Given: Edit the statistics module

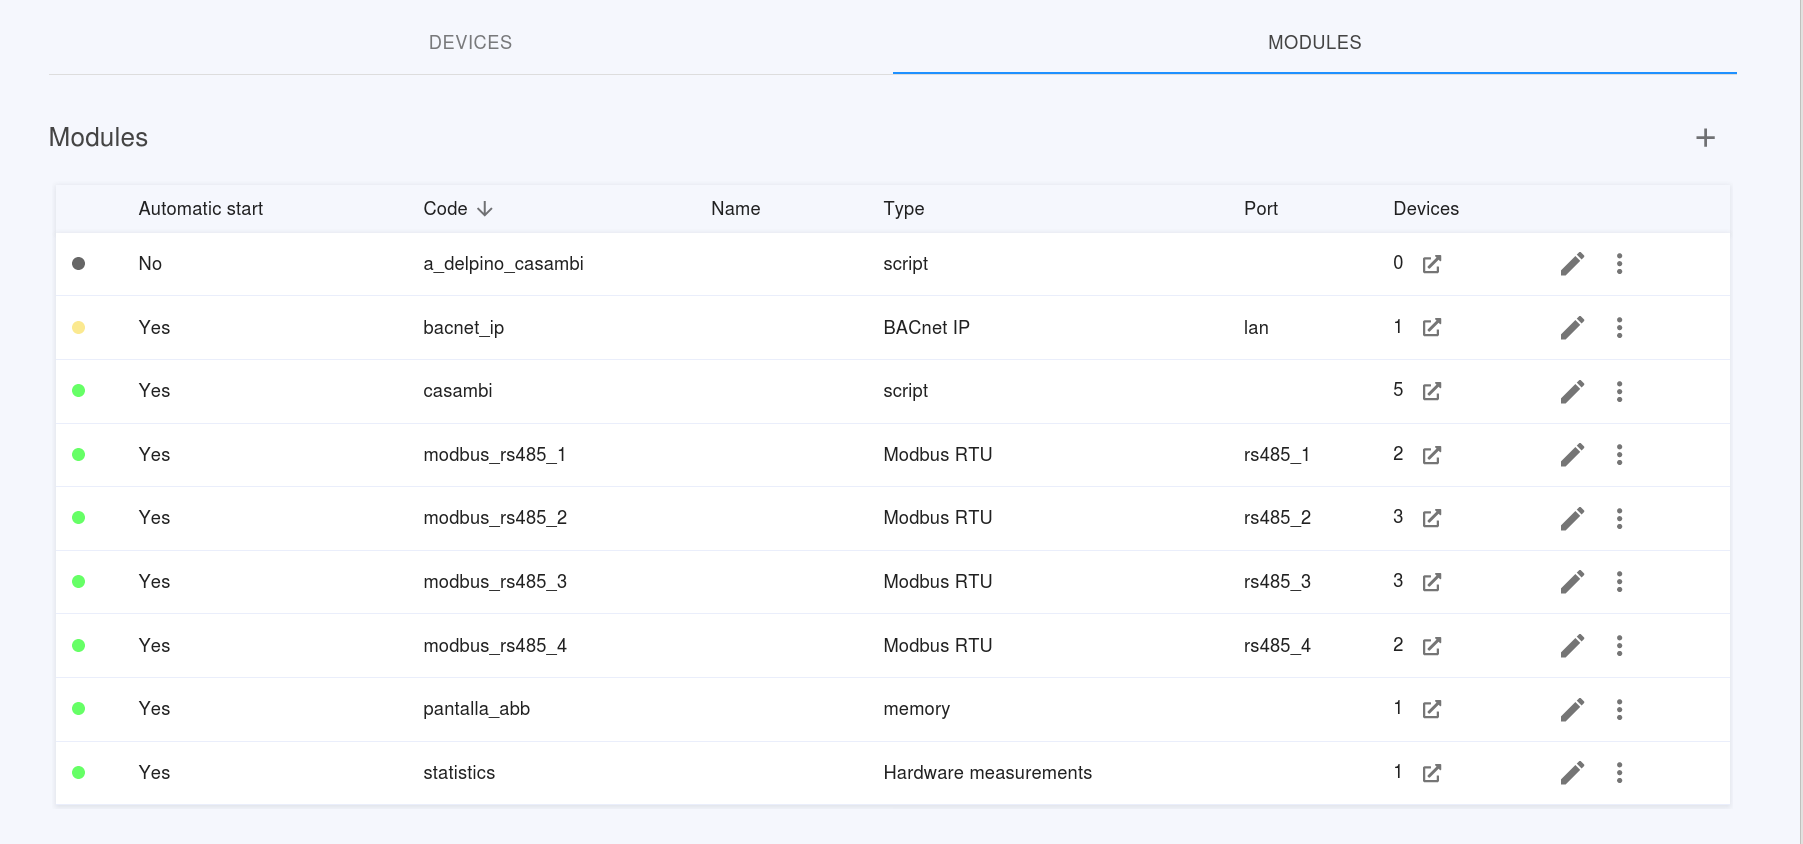Looking at the screenshot, I should [1572, 773].
